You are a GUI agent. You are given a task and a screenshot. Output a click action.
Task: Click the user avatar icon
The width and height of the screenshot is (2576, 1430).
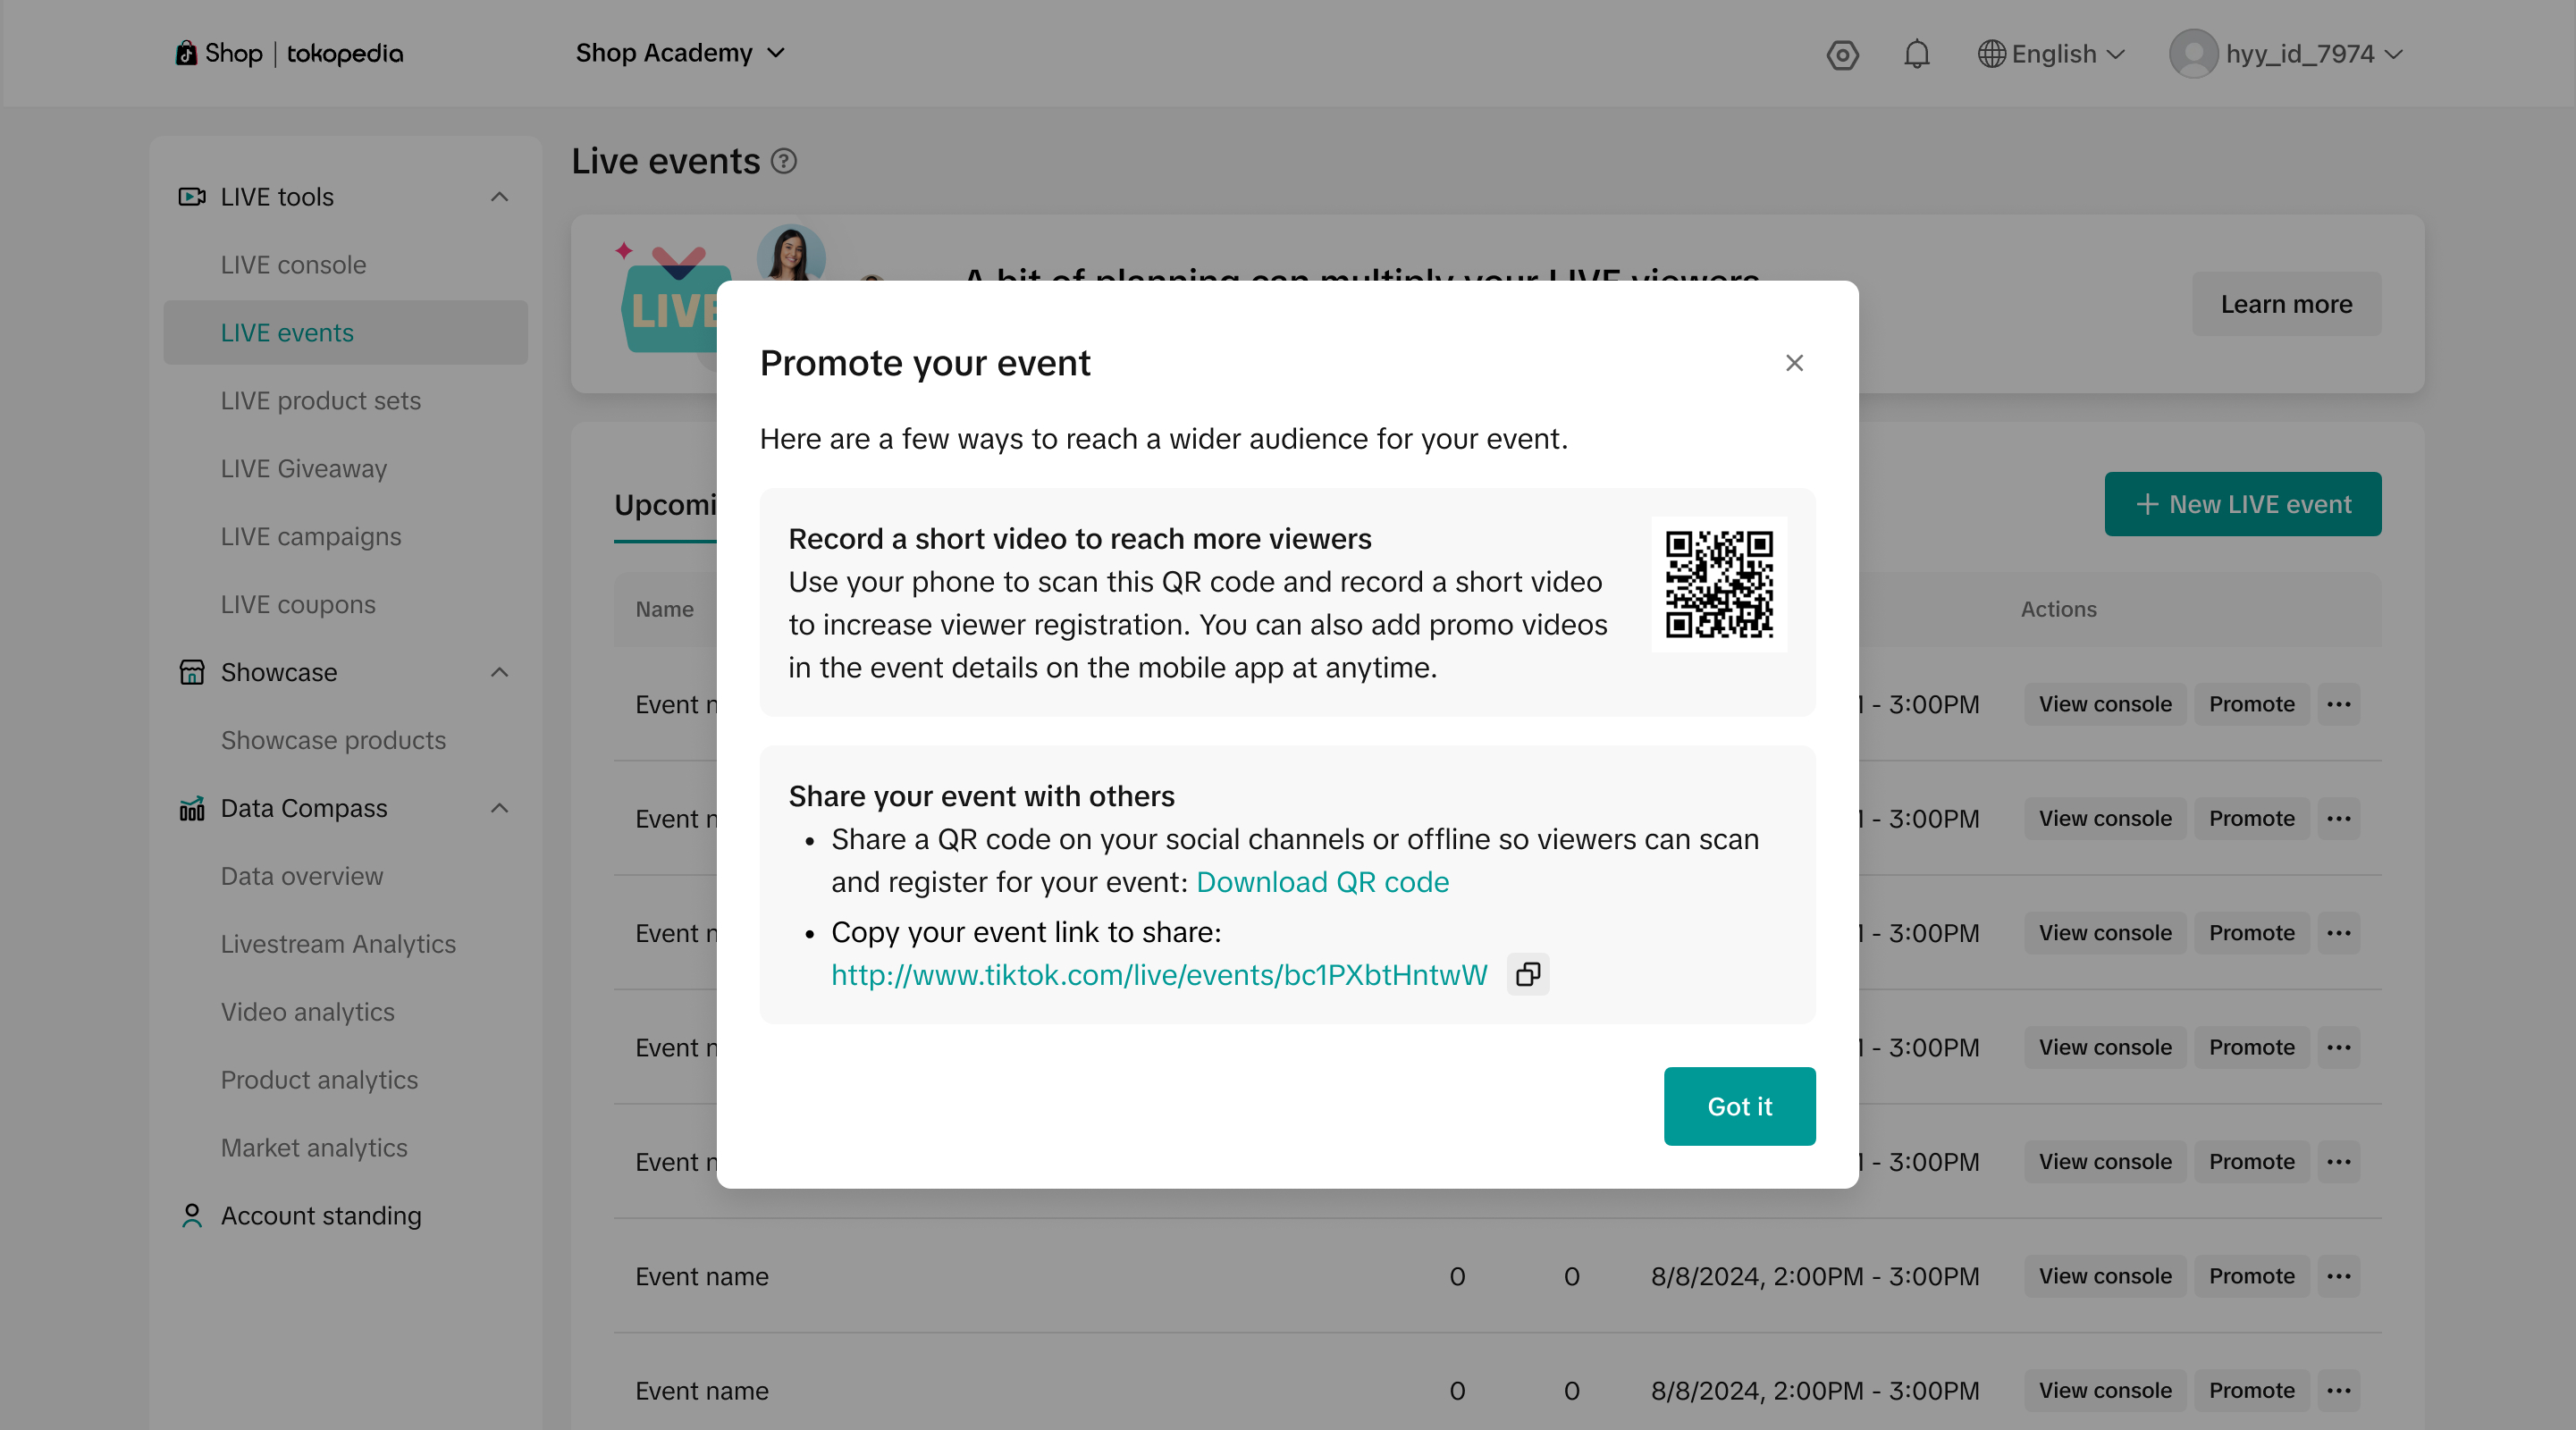(2193, 54)
